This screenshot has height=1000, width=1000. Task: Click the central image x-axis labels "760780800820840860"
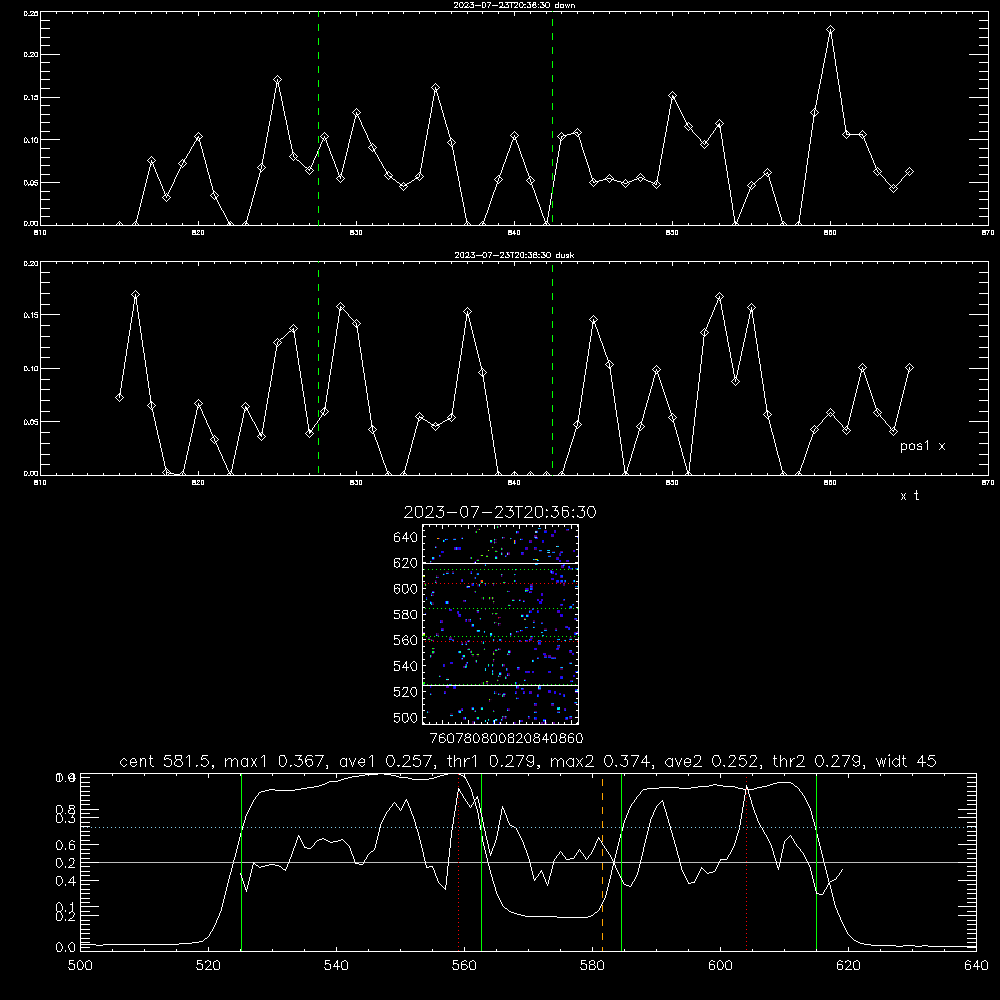pos(506,739)
